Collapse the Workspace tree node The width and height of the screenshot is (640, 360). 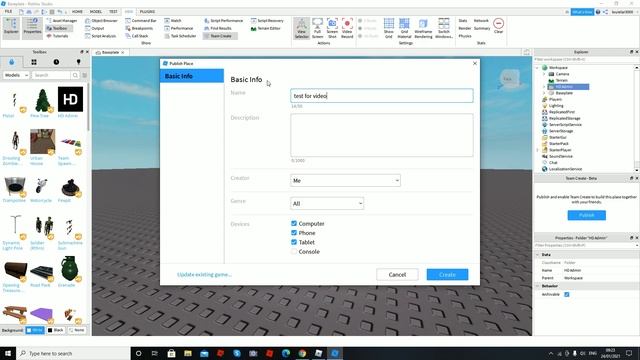click(x=538, y=68)
